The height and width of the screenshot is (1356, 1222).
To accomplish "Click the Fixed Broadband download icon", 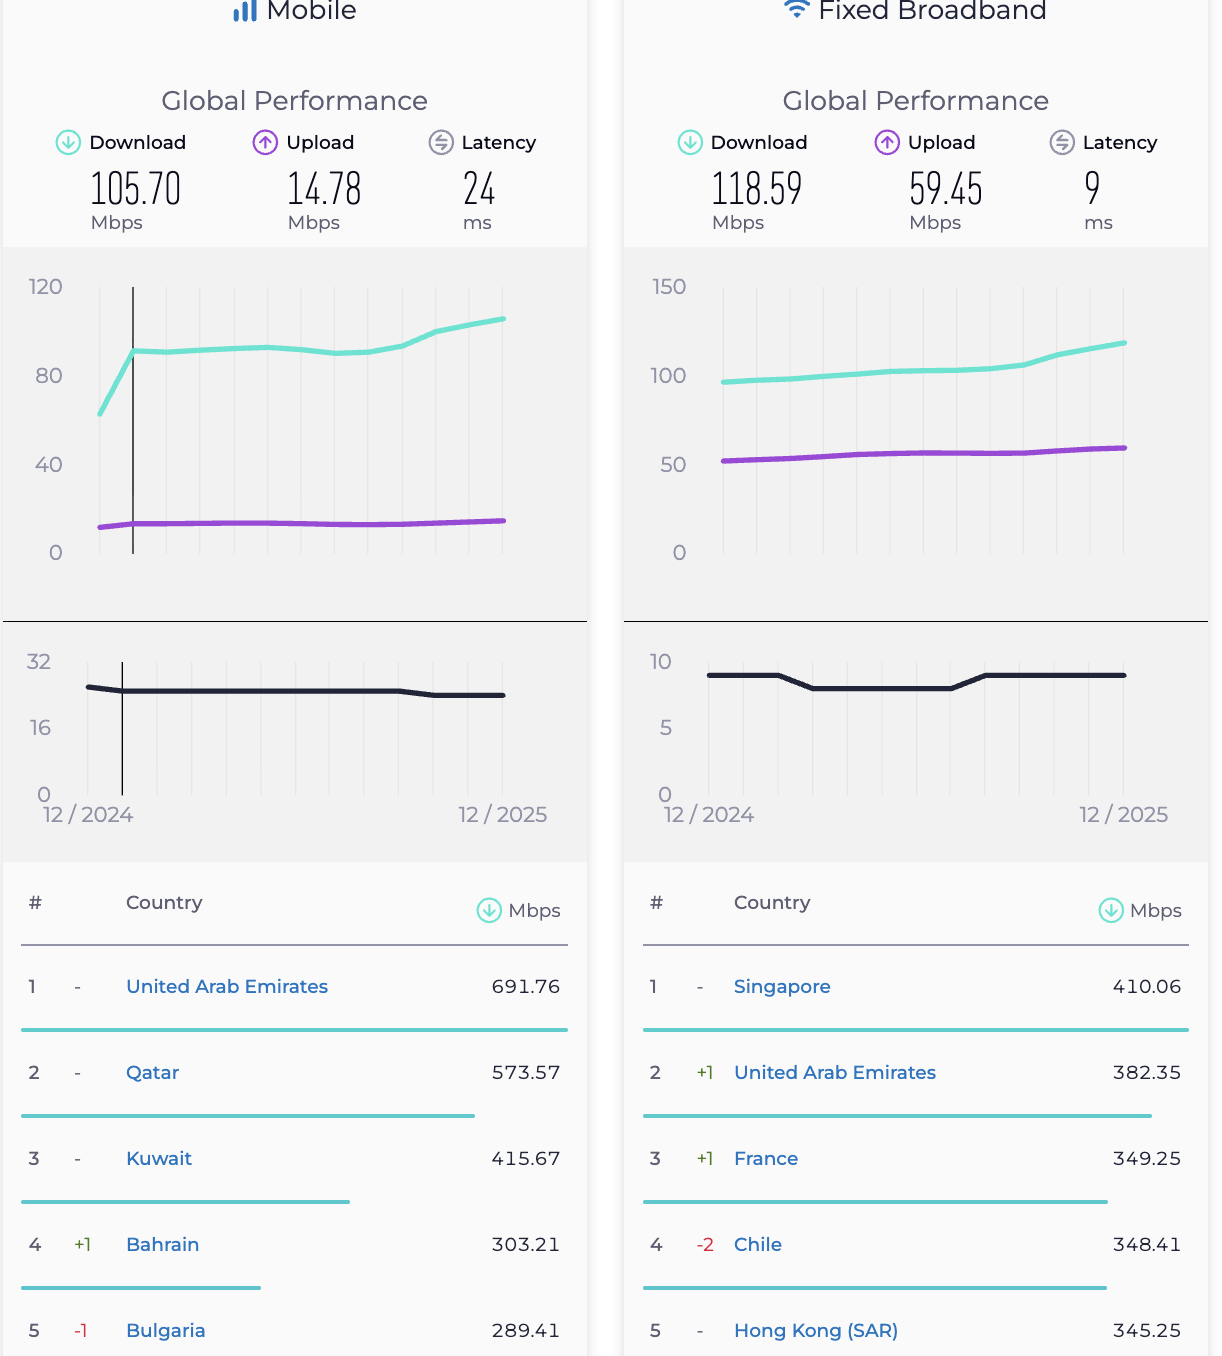I will (690, 142).
